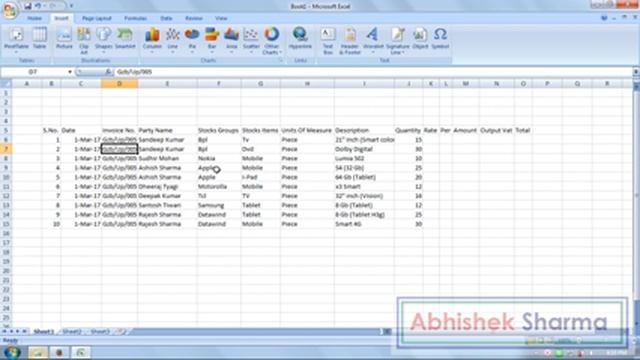Image resolution: width=640 pixels, height=360 pixels.
Task: Select the cell containing Motorolla
Action: [x=219, y=187]
